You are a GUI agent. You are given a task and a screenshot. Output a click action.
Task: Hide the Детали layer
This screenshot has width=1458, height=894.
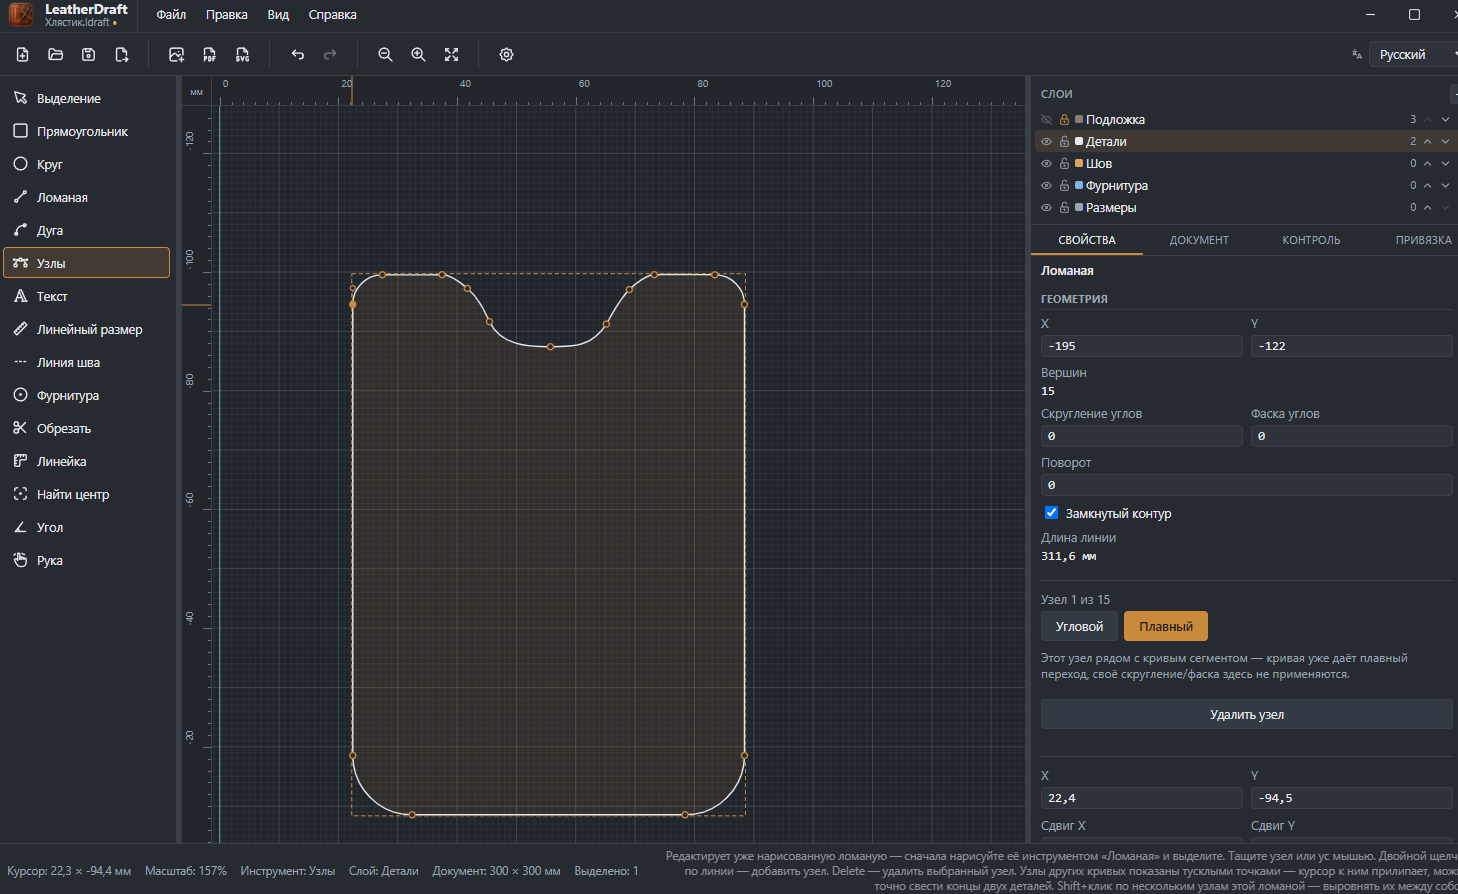[1047, 142]
